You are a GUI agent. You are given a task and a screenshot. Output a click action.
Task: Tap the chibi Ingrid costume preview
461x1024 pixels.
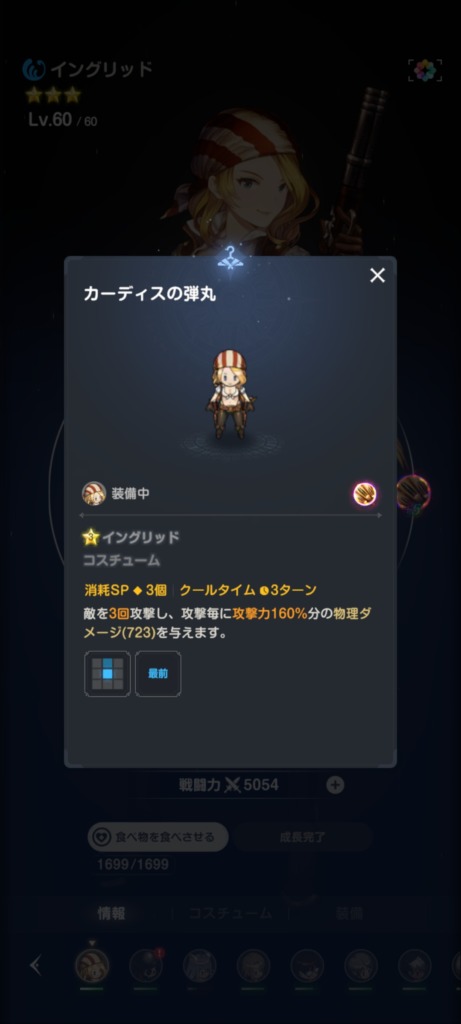coord(230,393)
